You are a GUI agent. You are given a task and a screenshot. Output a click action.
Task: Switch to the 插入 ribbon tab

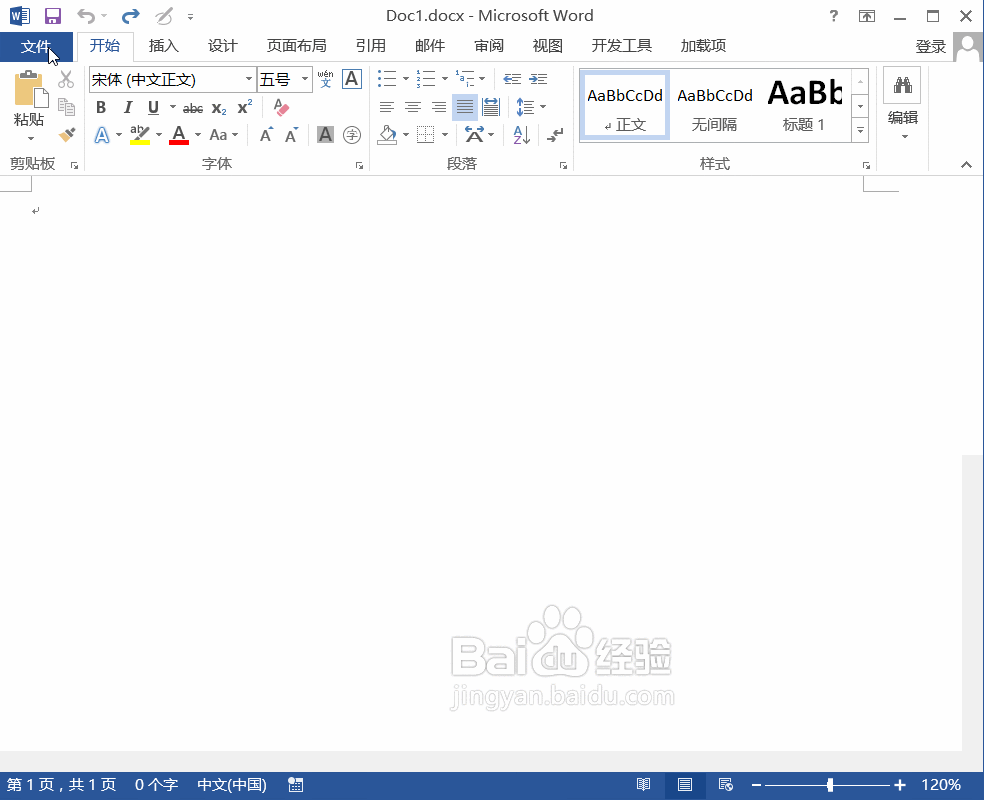pos(163,45)
